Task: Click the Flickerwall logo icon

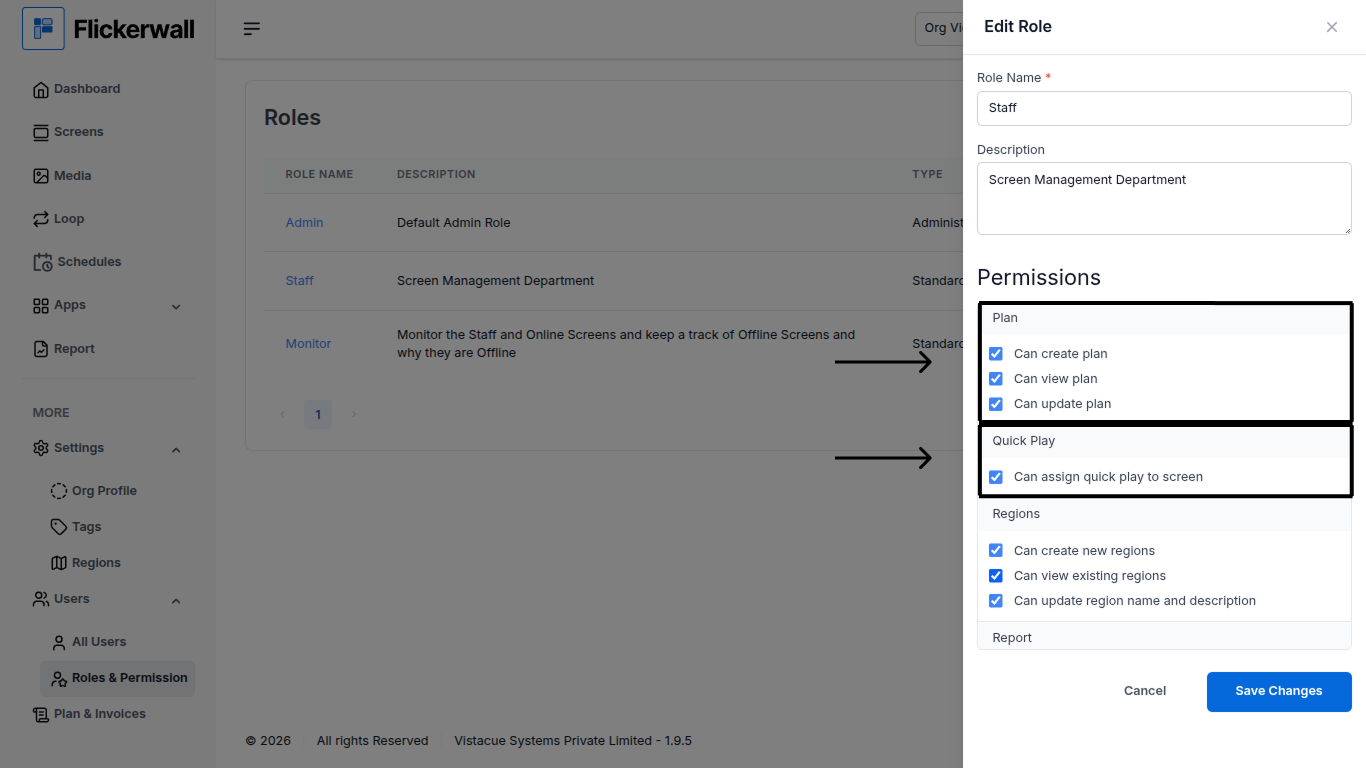Action: (x=43, y=29)
